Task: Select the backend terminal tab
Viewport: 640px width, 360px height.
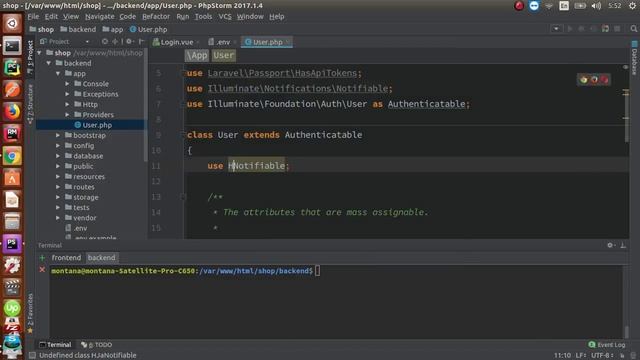Action: (101, 258)
